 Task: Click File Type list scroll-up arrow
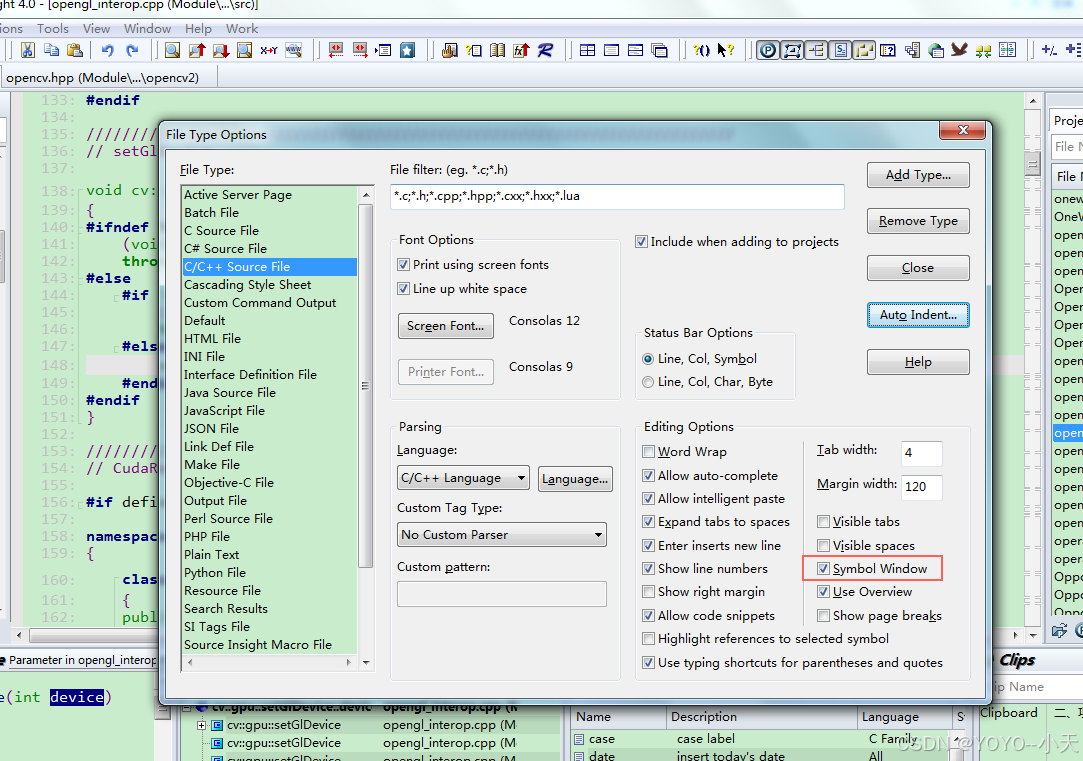pyautogui.click(x=366, y=195)
